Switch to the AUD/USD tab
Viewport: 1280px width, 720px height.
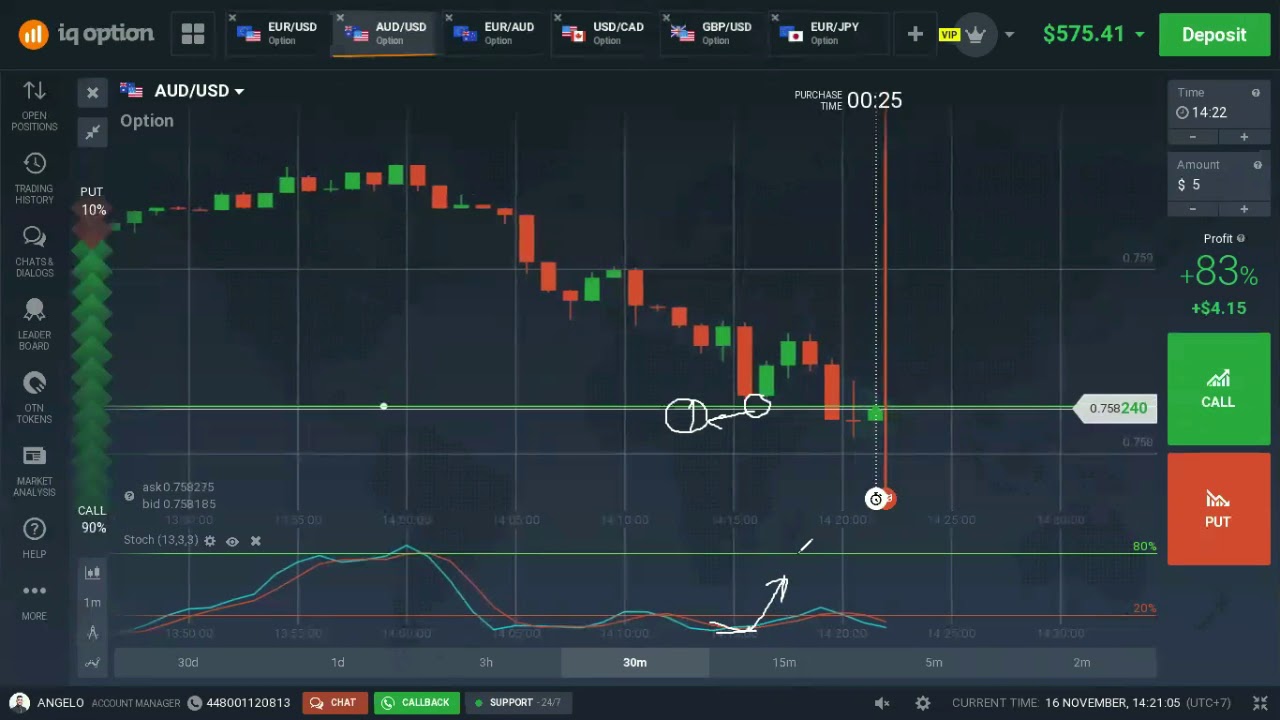pyautogui.click(x=386, y=34)
